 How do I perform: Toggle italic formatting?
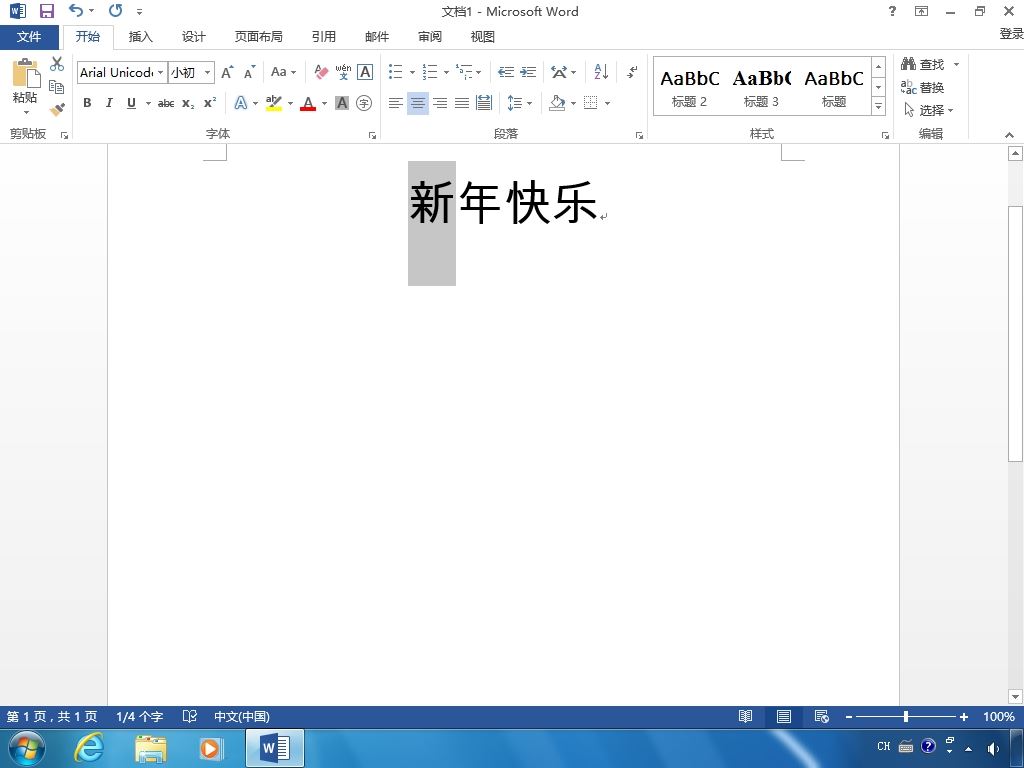point(109,103)
